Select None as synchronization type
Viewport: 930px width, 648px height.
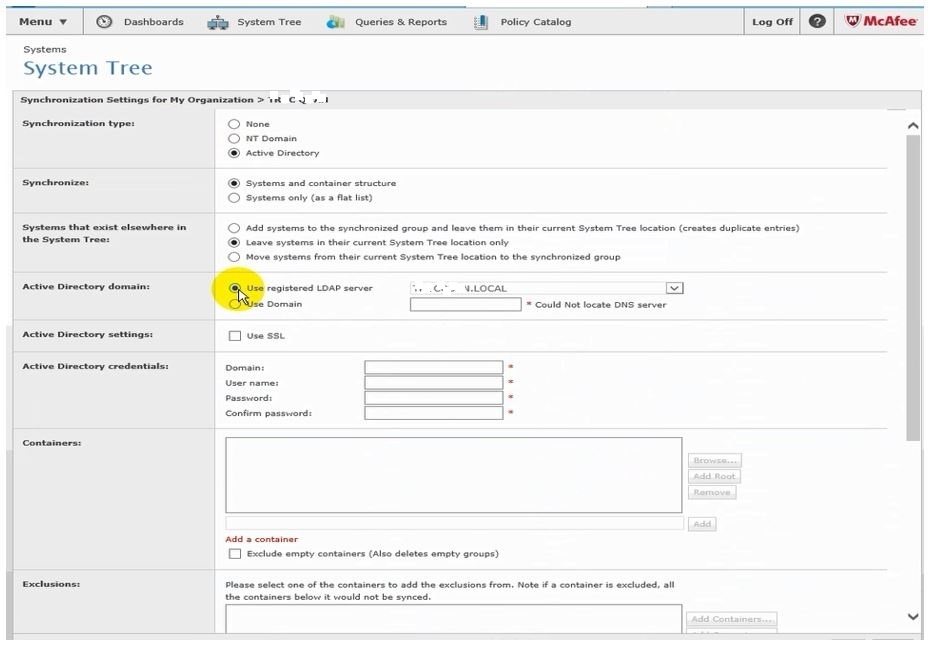point(234,124)
